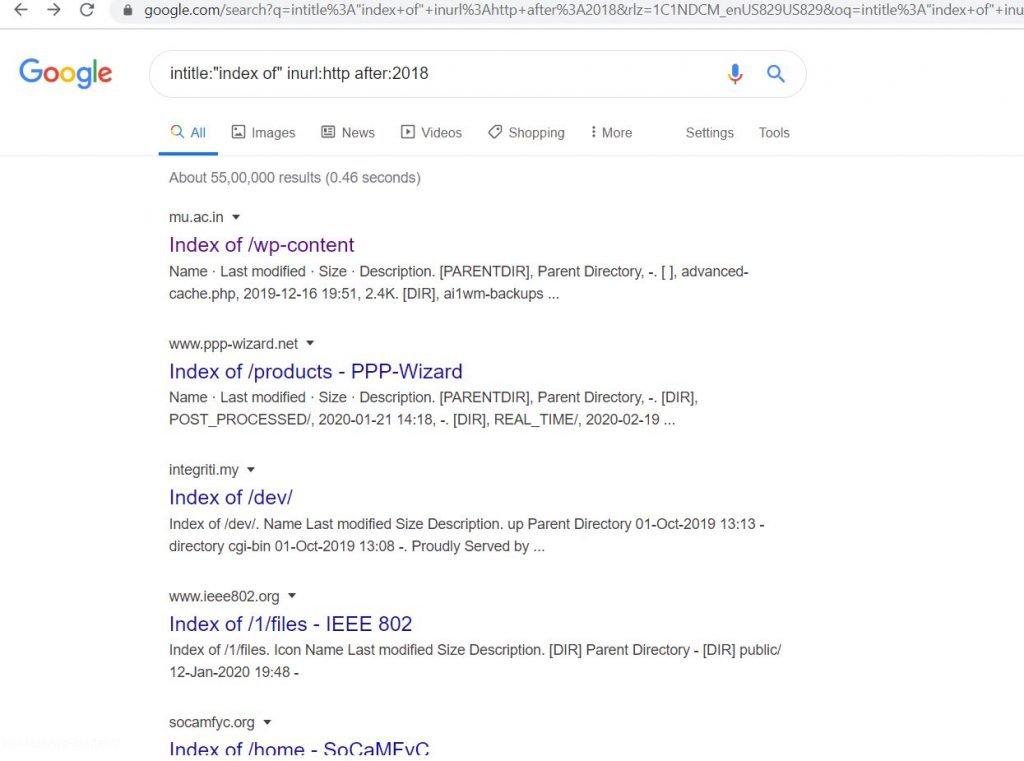This screenshot has width=1024, height=761.
Task: Open the Videos results tab
Action: [431, 133]
